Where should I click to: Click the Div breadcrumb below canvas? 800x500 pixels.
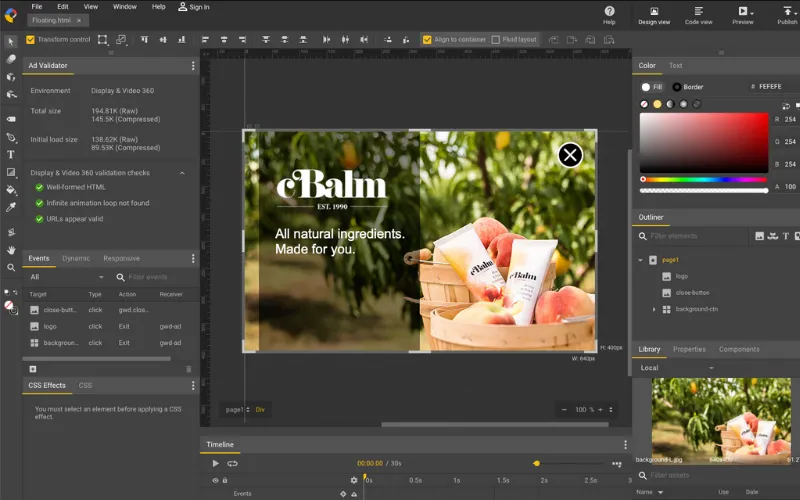coord(260,409)
